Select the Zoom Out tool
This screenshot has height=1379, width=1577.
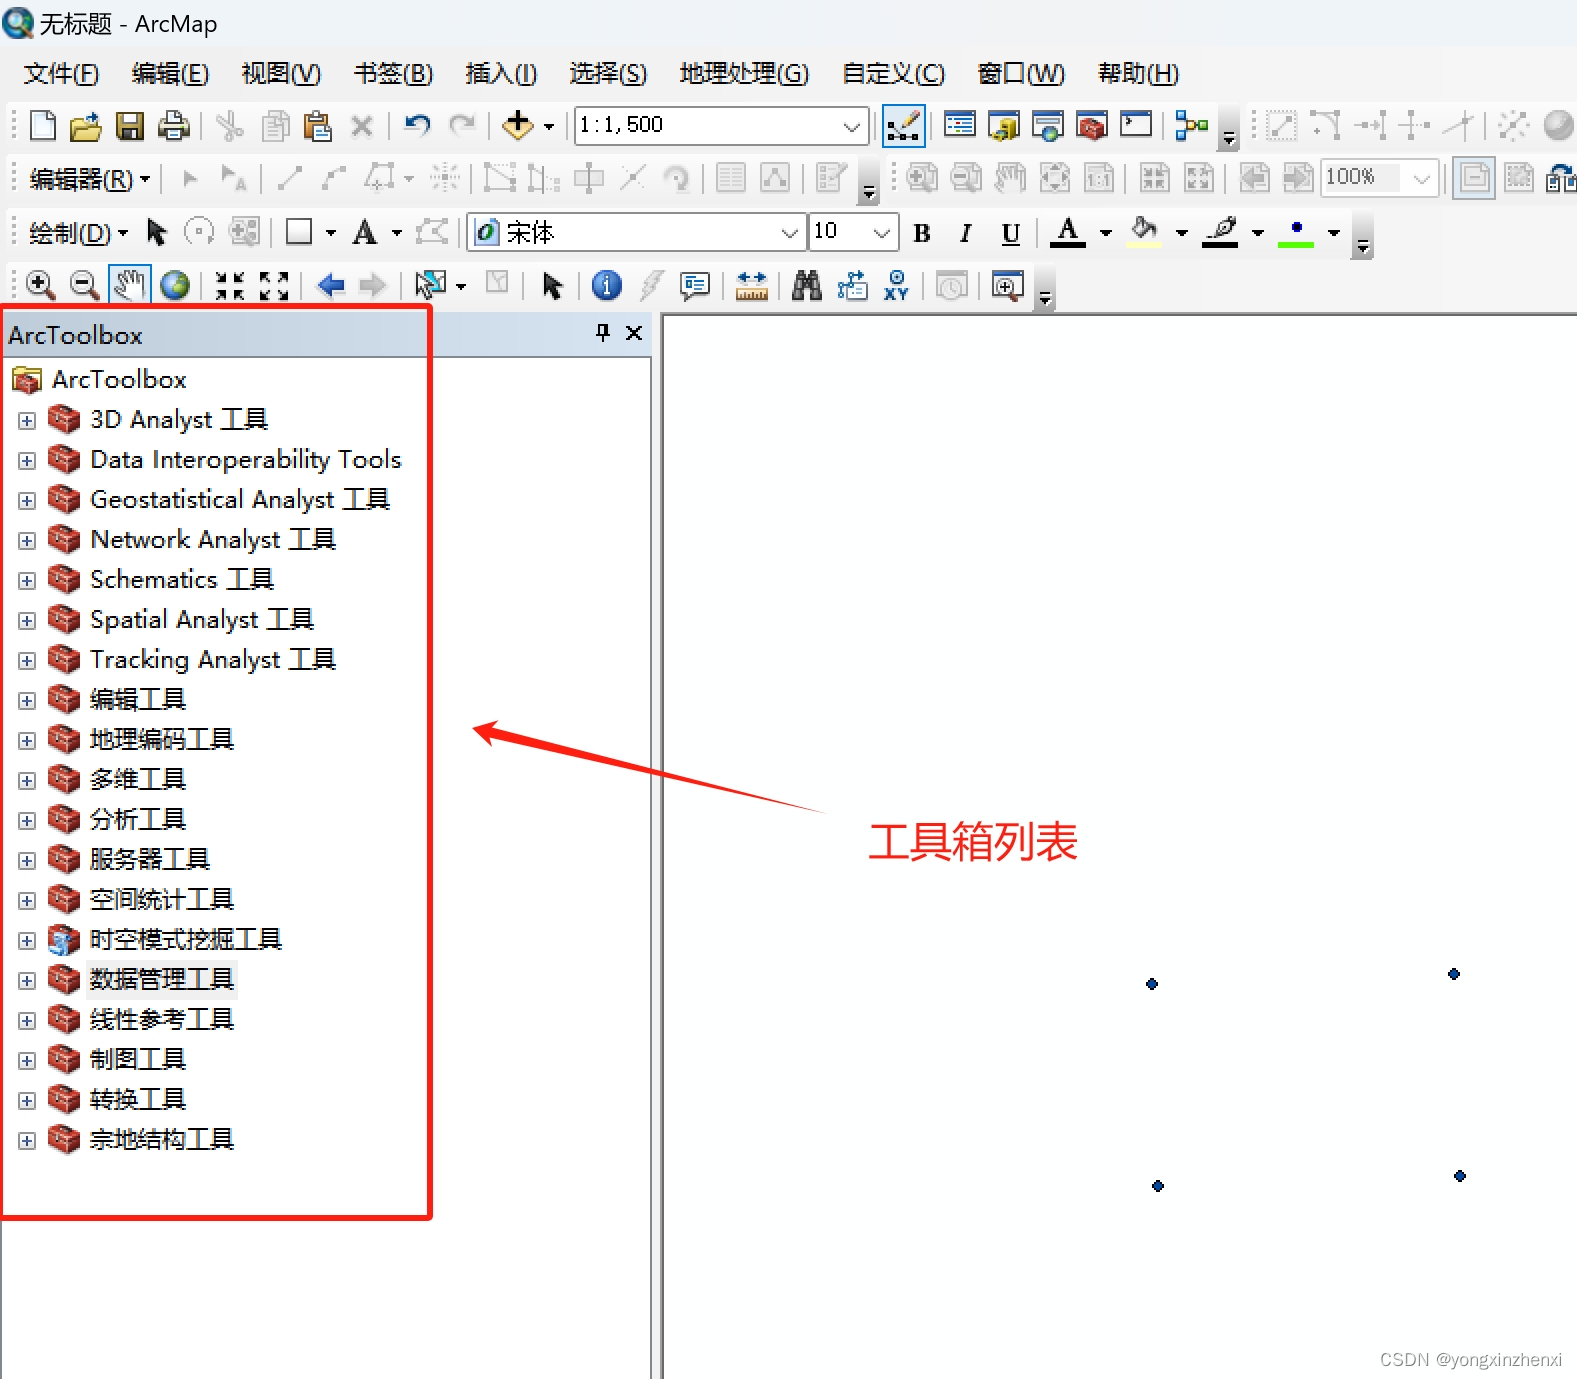[x=85, y=286]
